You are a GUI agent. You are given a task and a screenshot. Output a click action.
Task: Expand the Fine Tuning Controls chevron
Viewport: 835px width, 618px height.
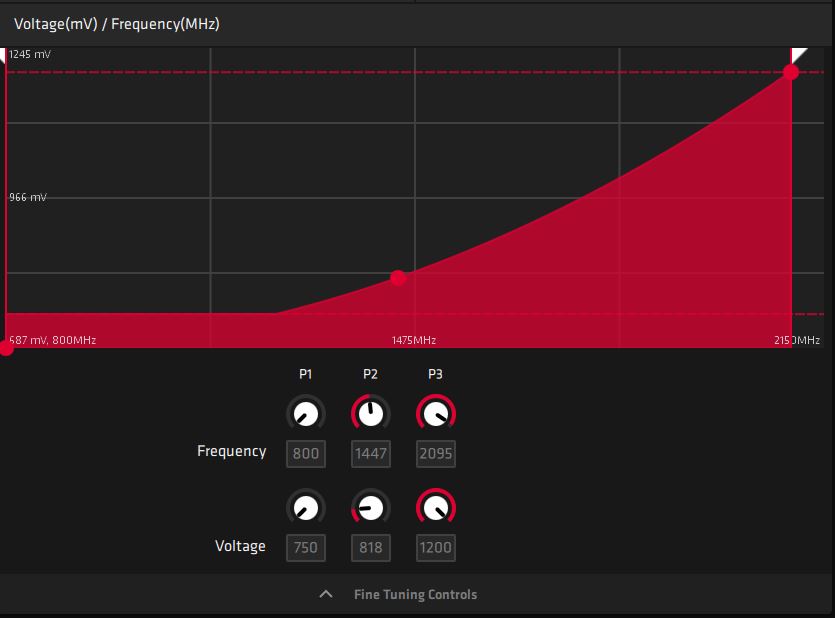[x=325, y=594]
